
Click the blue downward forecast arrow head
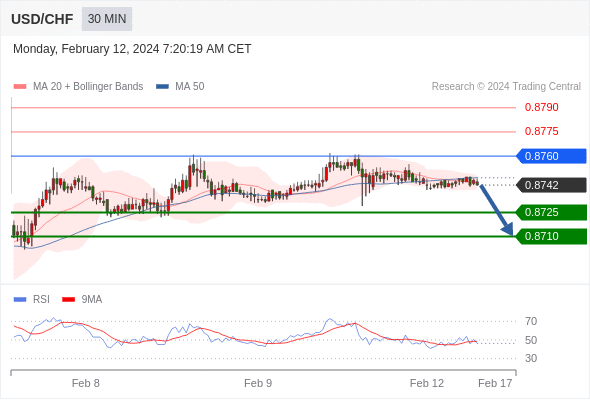coord(508,229)
